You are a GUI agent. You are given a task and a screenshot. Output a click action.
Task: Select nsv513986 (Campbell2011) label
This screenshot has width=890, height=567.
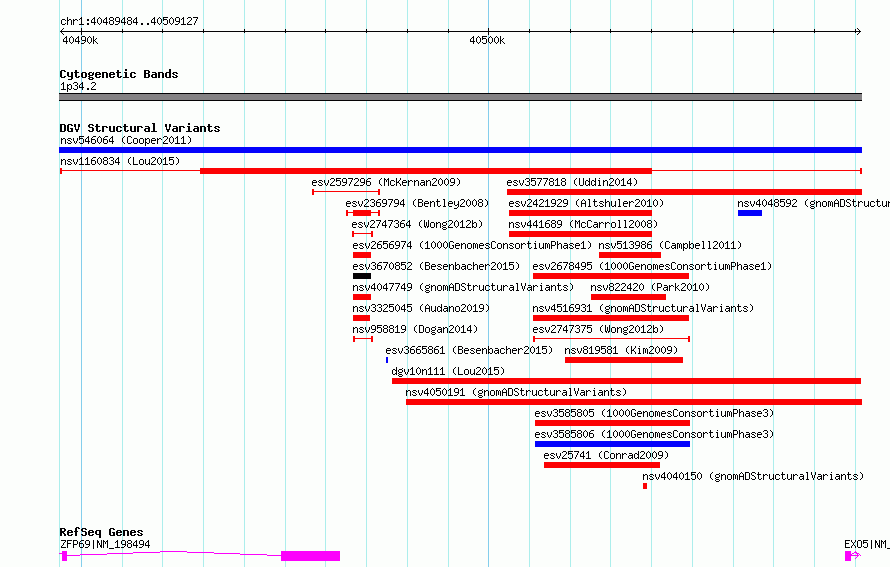670,245
